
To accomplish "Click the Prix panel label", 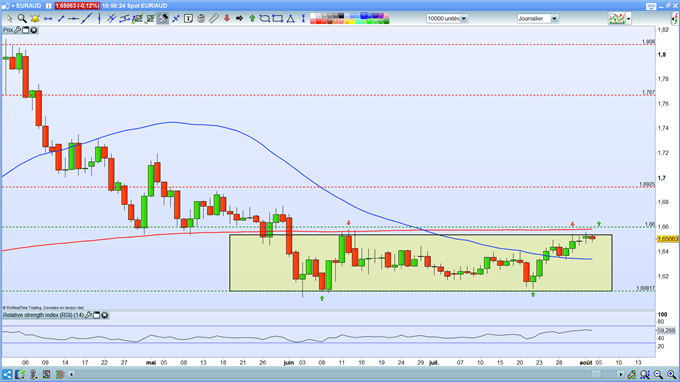I will click(8, 30).
